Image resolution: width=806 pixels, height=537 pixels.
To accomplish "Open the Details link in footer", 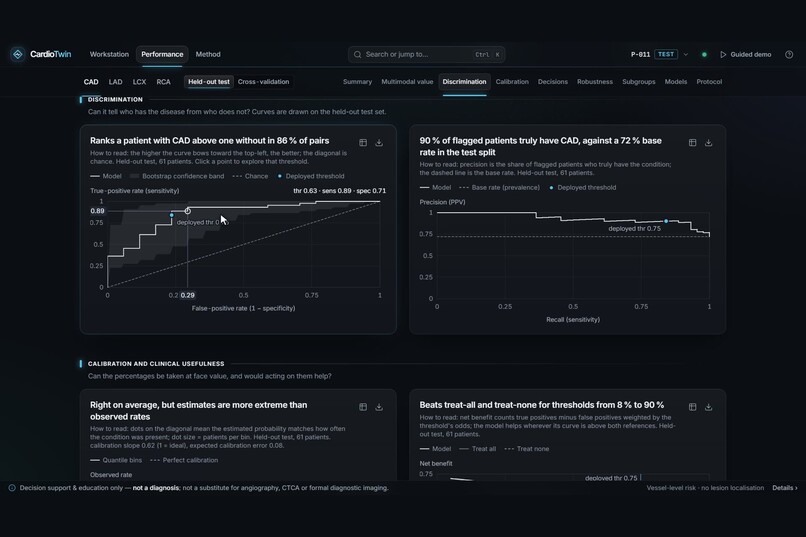I will [x=784, y=488].
